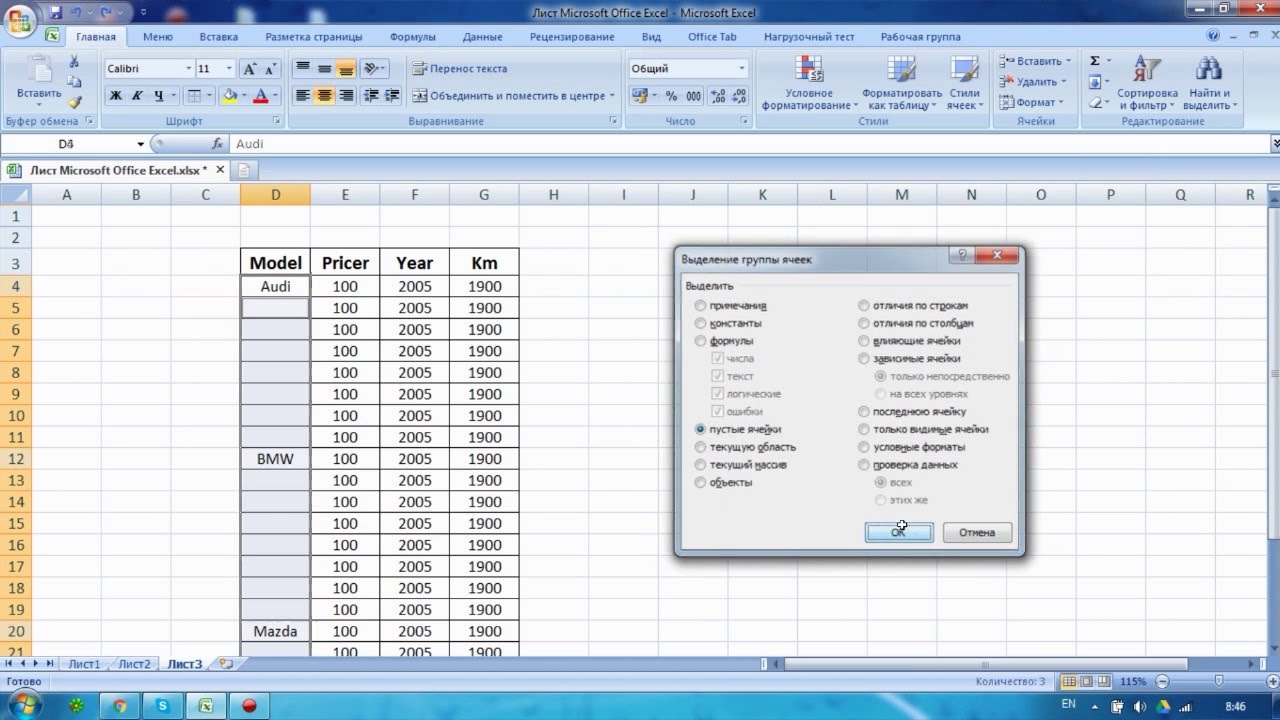Click the Chrome icon in taskbar
The height and width of the screenshot is (720, 1280).
(120, 706)
